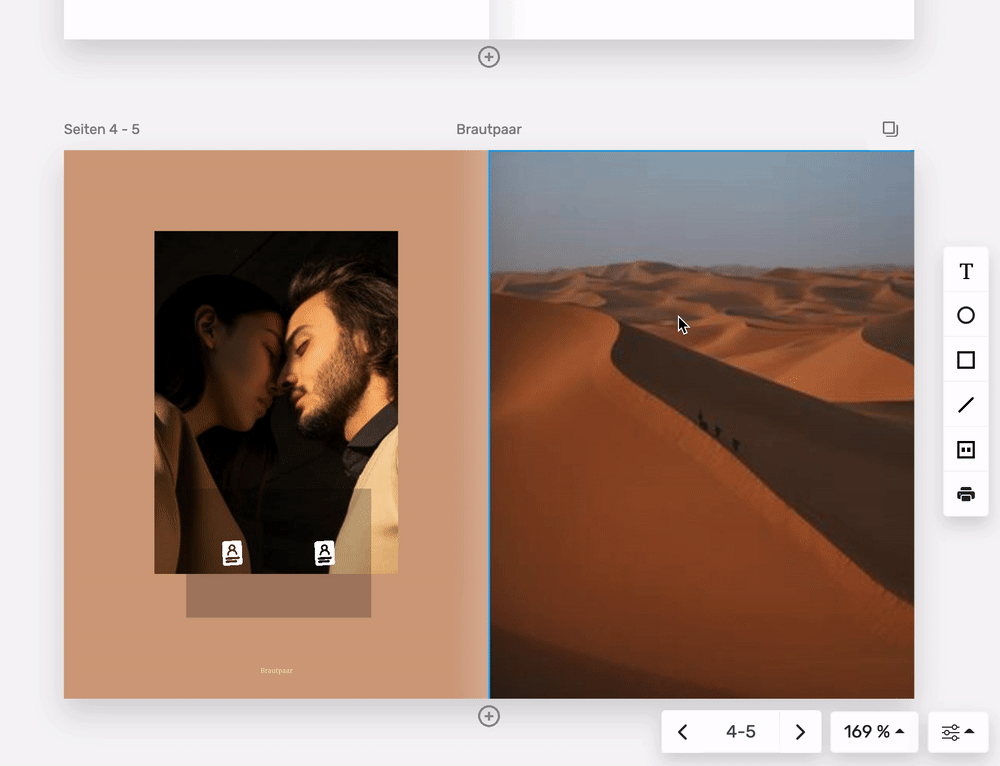Image resolution: width=1000 pixels, height=766 pixels.
Task: Click the right portrait placeholder icon
Action: 324,553
